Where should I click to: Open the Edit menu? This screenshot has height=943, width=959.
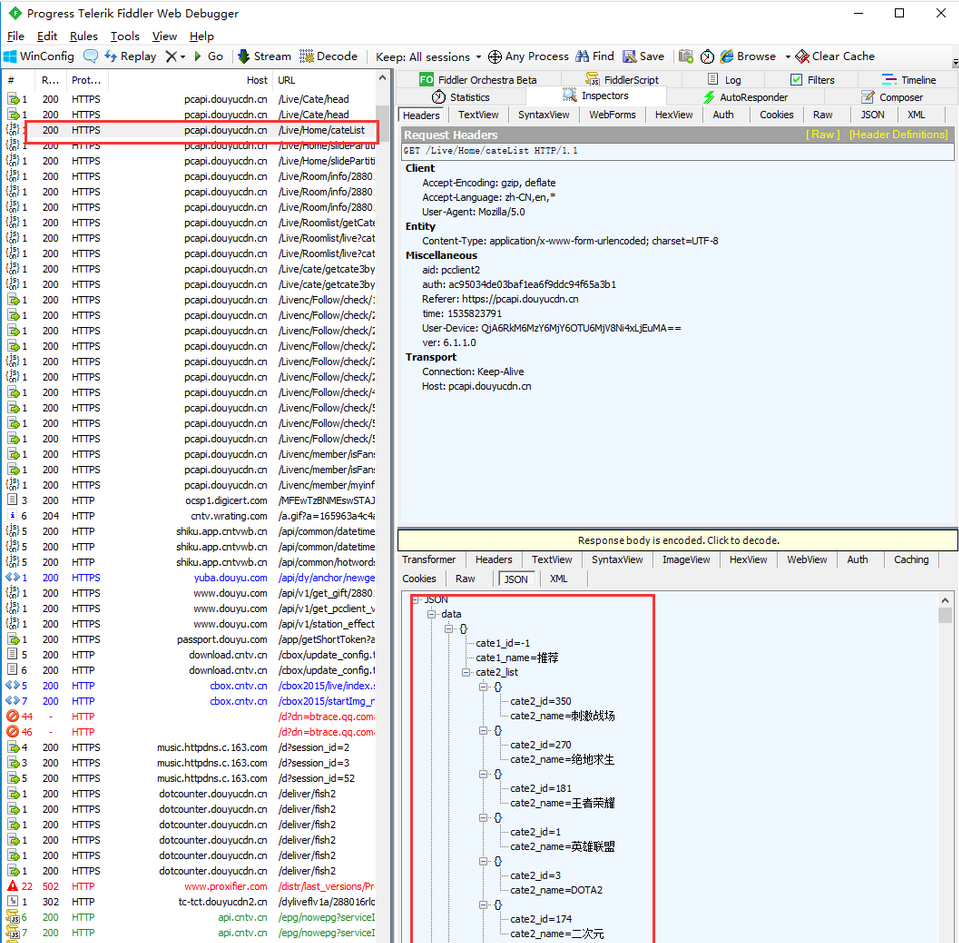(46, 36)
